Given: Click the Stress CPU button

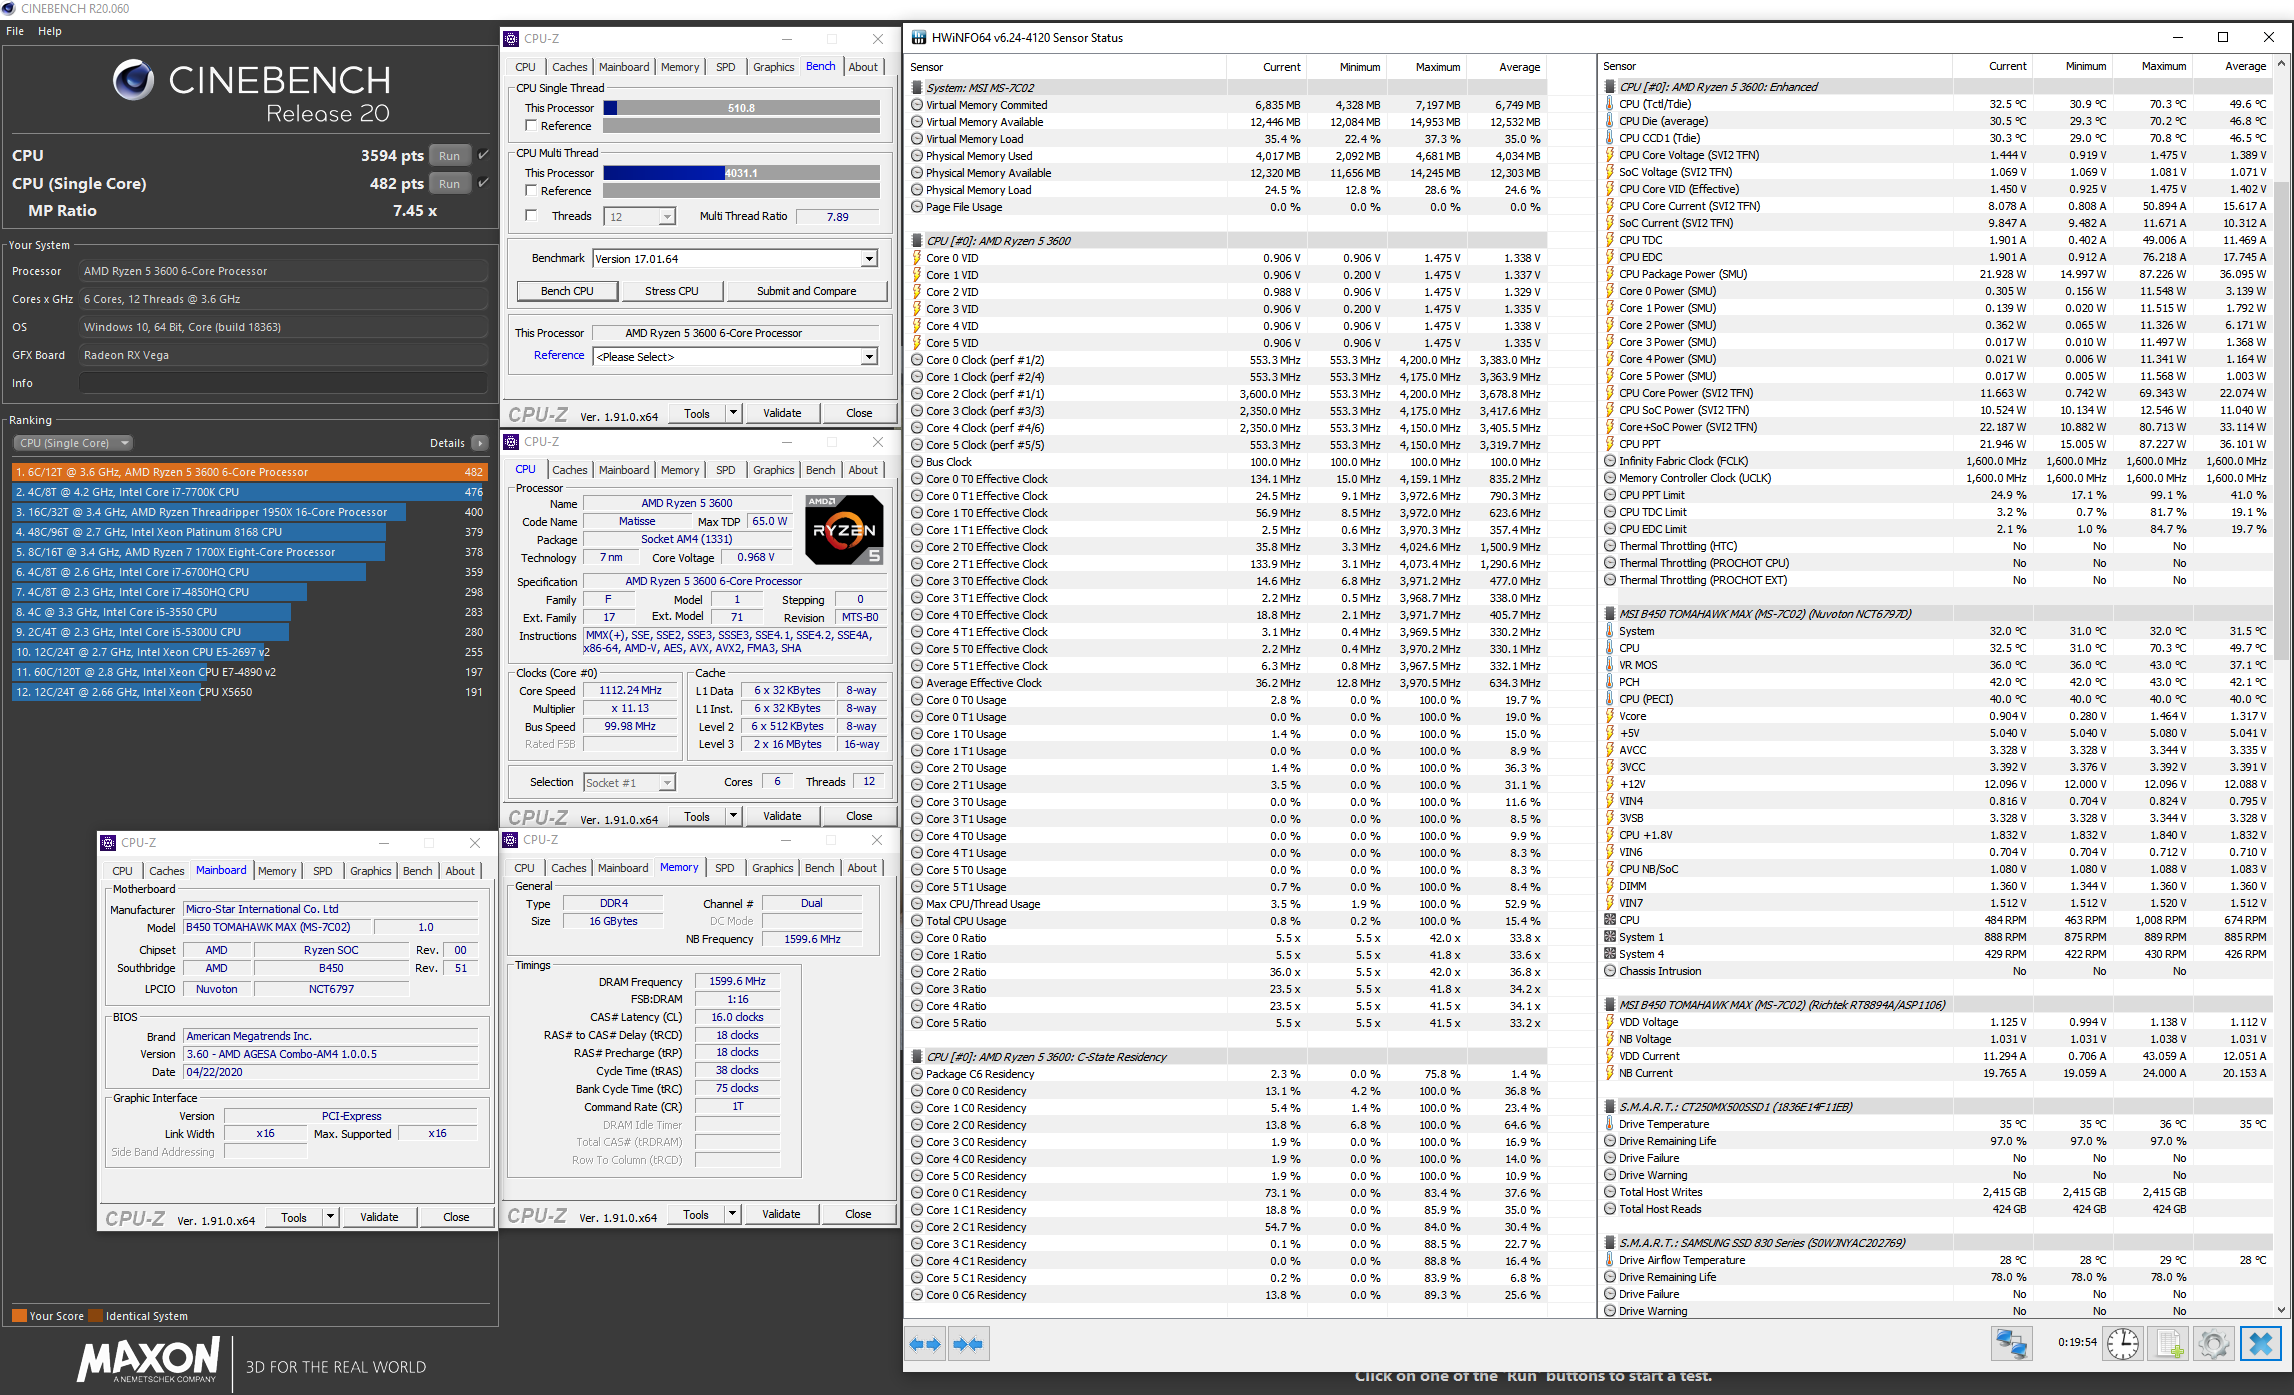Looking at the screenshot, I should point(671,291).
